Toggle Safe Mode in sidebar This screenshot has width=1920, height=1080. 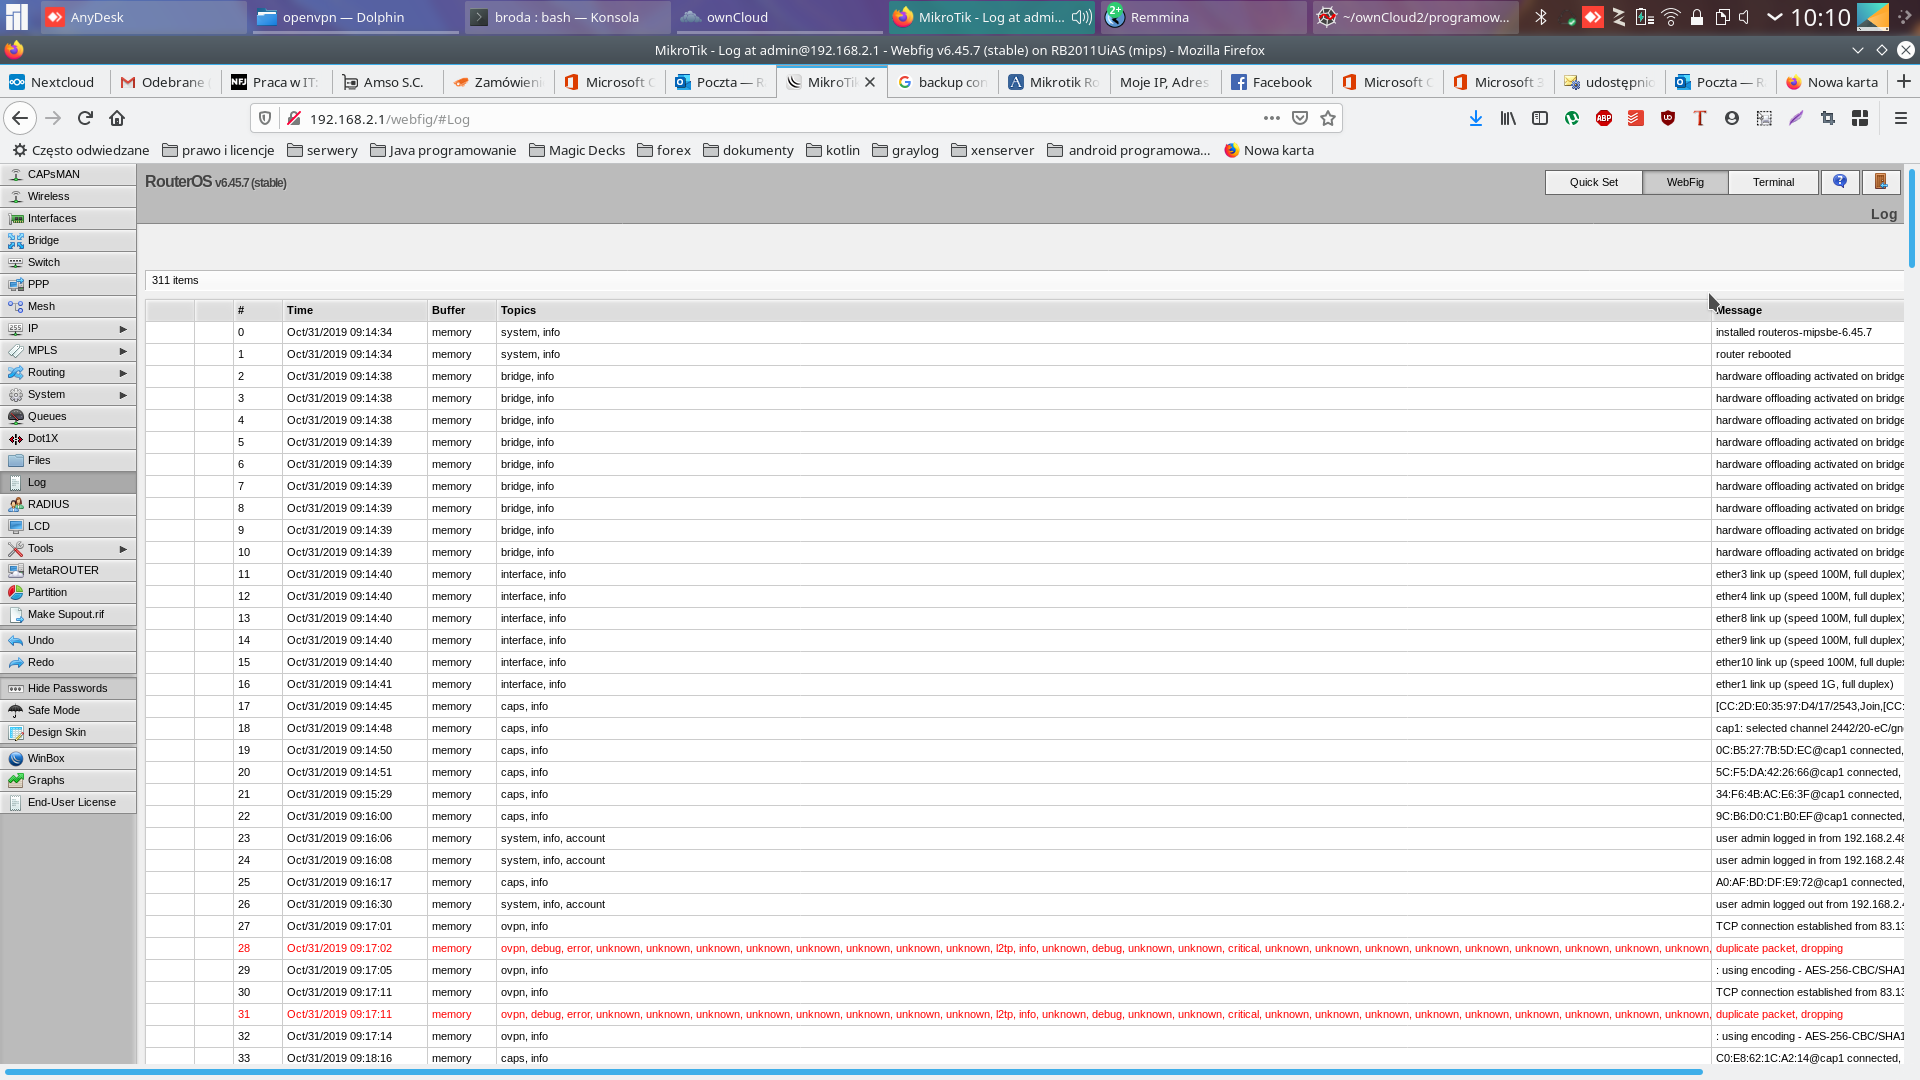54,711
